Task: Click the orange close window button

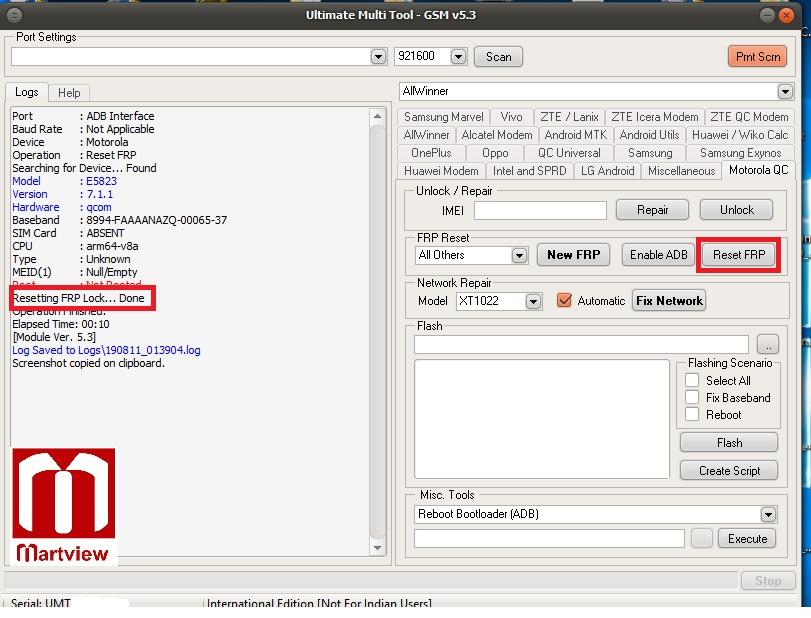Action: (x=786, y=16)
